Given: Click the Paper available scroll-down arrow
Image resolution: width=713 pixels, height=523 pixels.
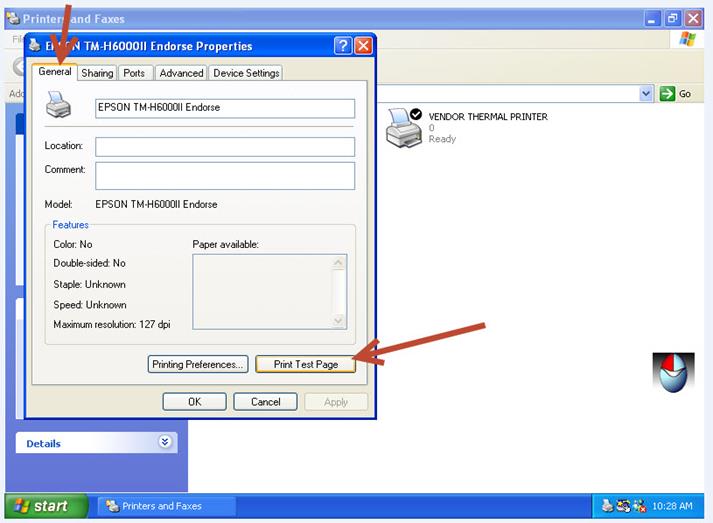Looking at the screenshot, I should [338, 321].
